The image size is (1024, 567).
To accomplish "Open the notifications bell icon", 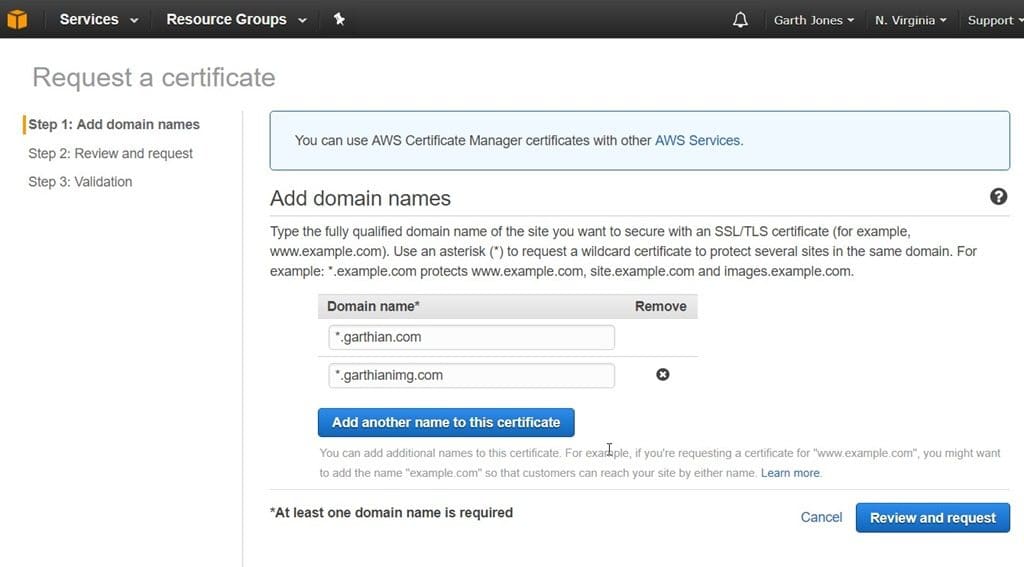I will coord(740,20).
